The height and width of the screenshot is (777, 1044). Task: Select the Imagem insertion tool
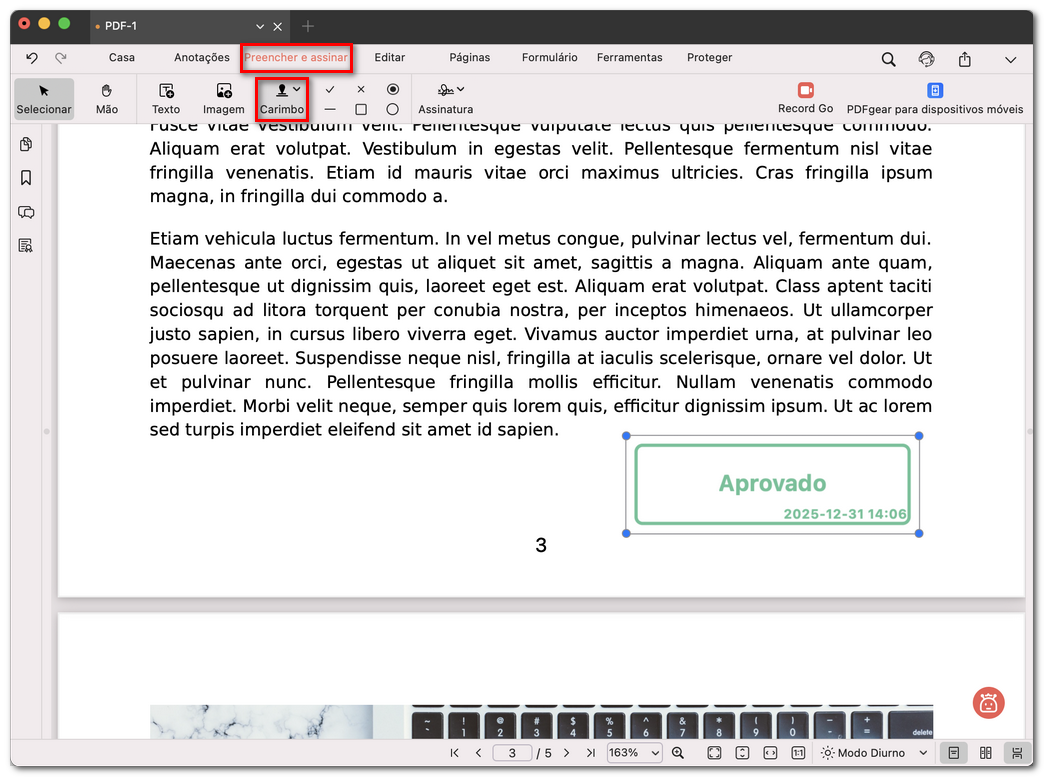[x=223, y=99]
